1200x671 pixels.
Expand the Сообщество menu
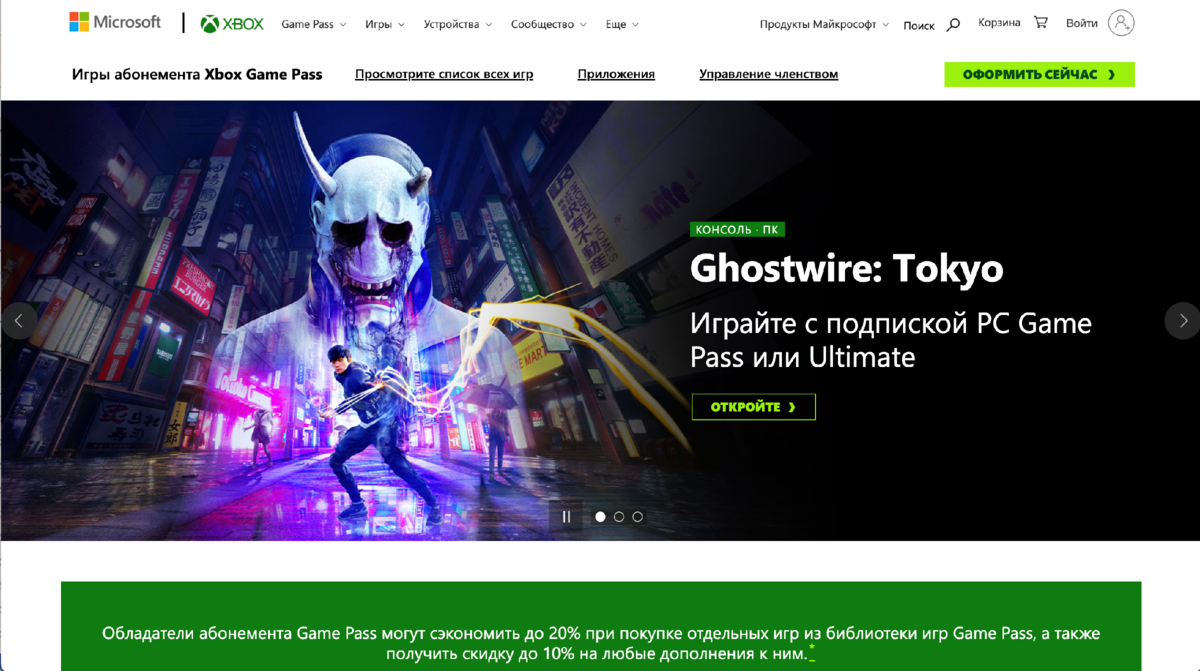click(549, 24)
